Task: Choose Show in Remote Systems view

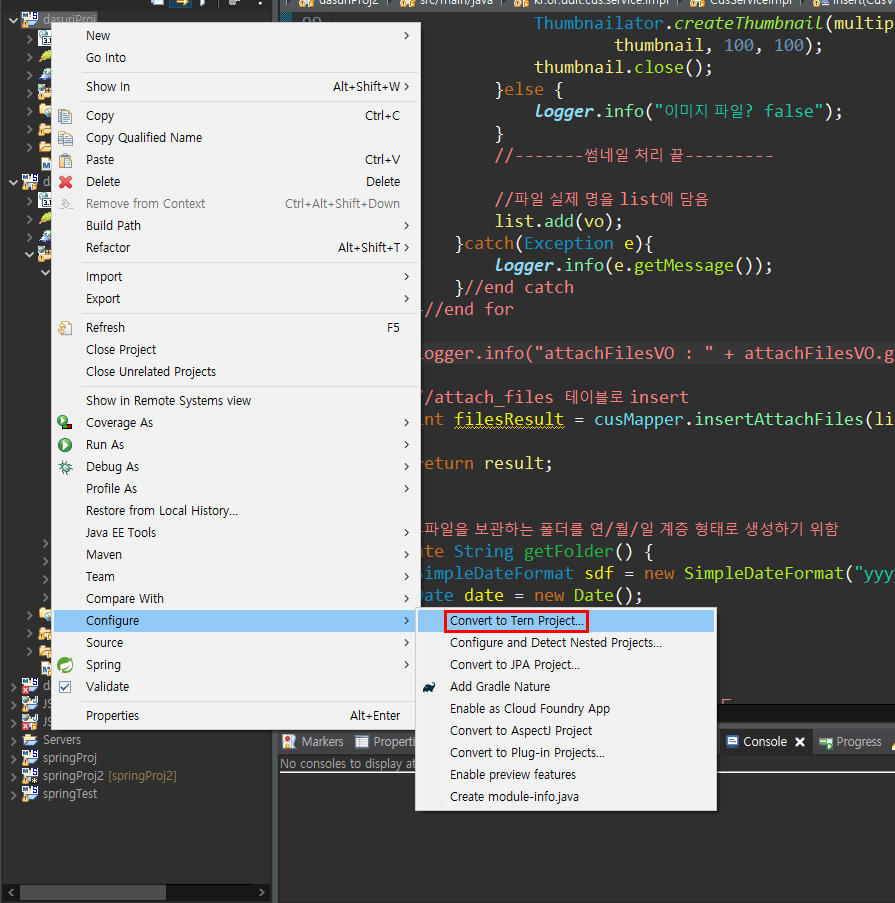Action: click(x=237, y=400)
